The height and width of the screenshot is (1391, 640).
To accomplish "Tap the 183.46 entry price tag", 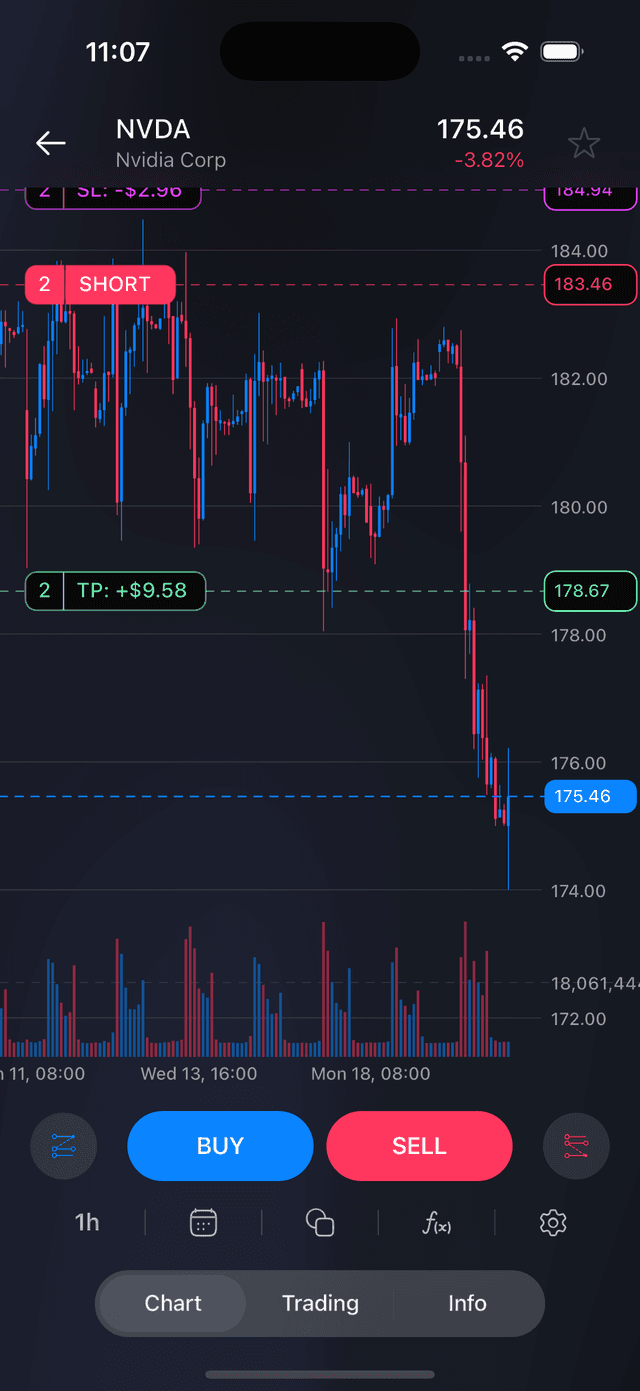I will tap(590, 284).
